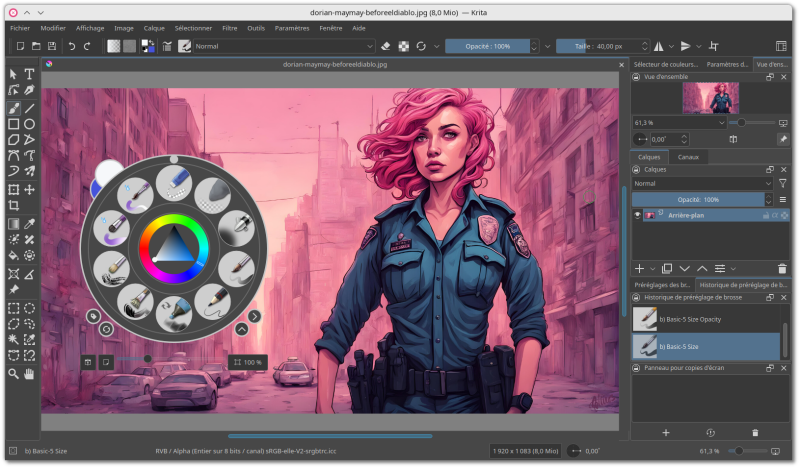The height and width of the screenshot is (468, 800).
Task: Select the Elliptical Selection tool
Action: pyautogui.click(x=29, y=308)
